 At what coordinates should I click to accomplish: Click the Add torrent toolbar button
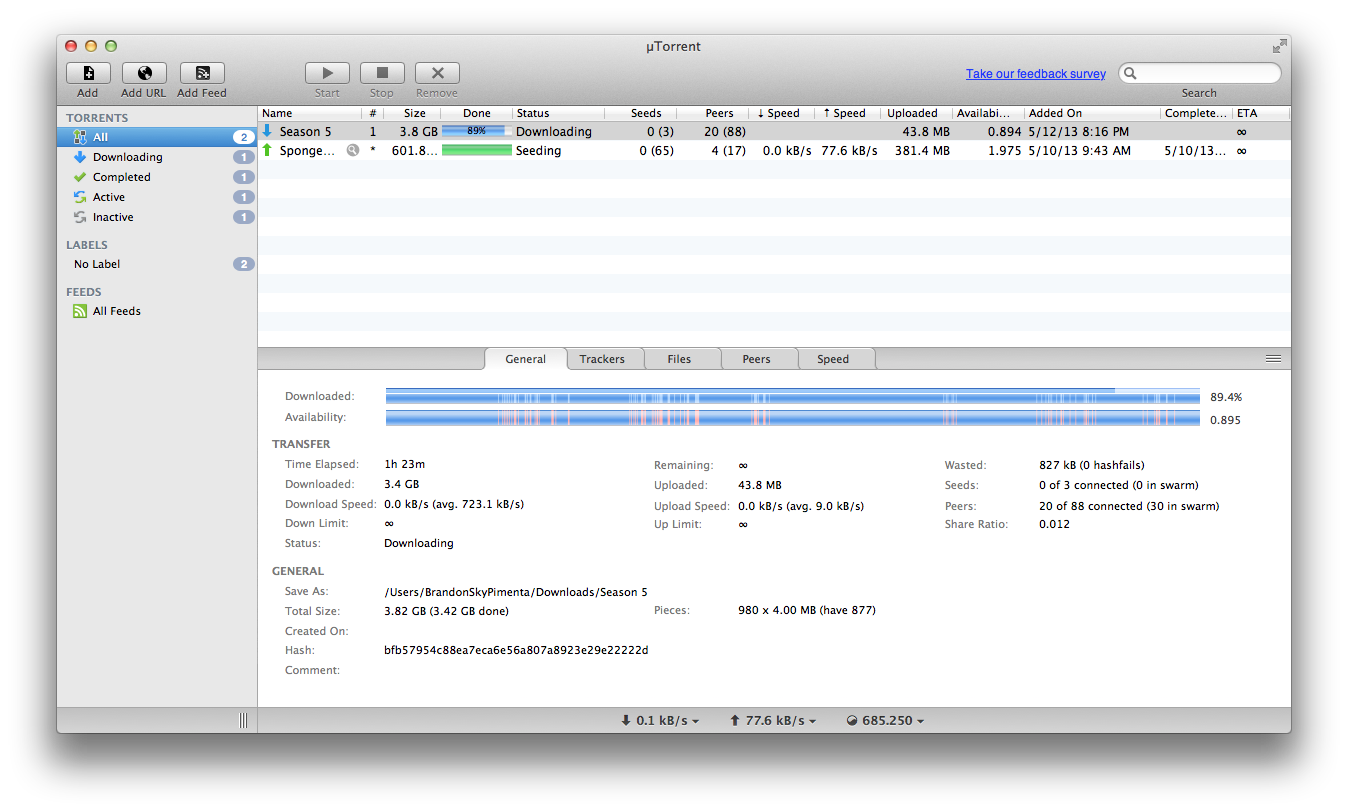pos(88,73)
